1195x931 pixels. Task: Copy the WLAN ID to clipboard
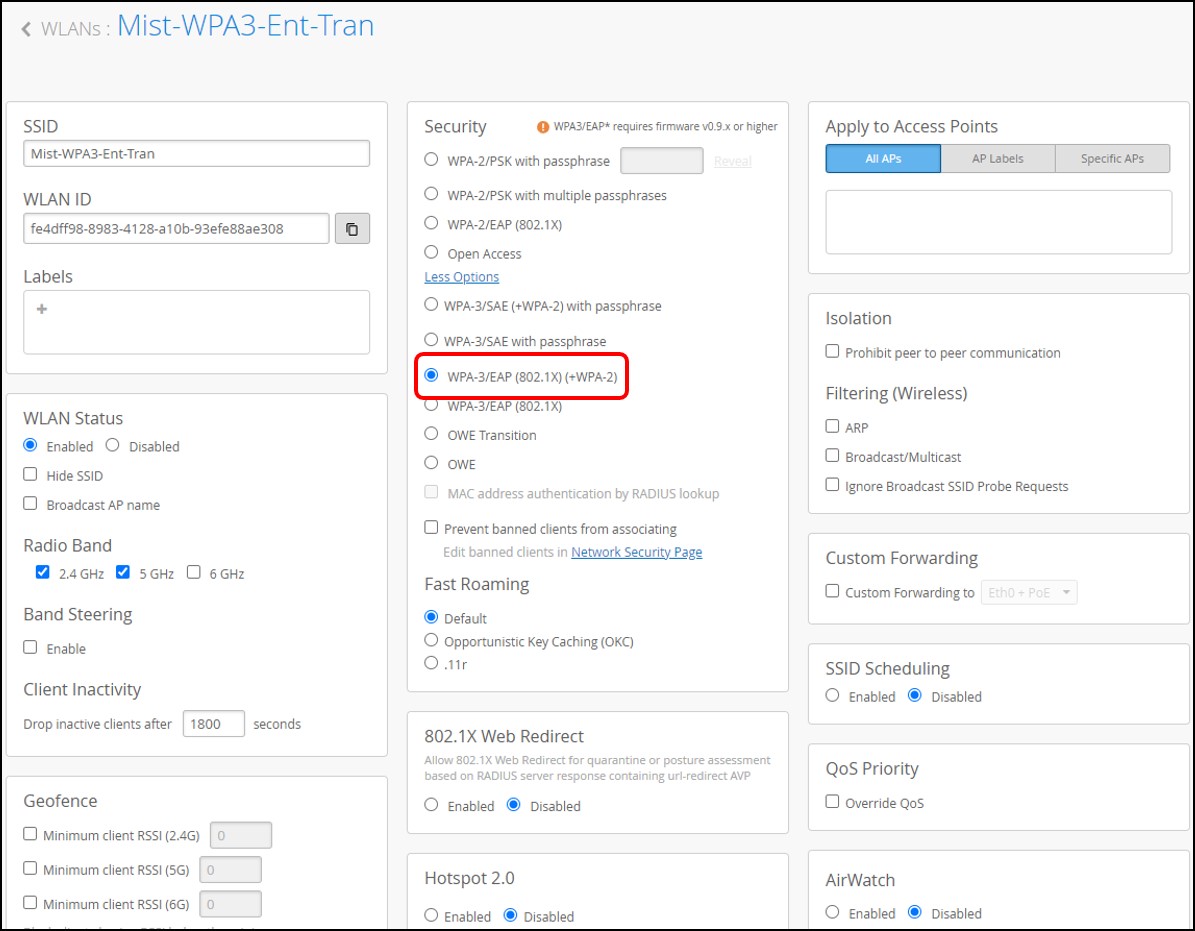pos(352,229)
